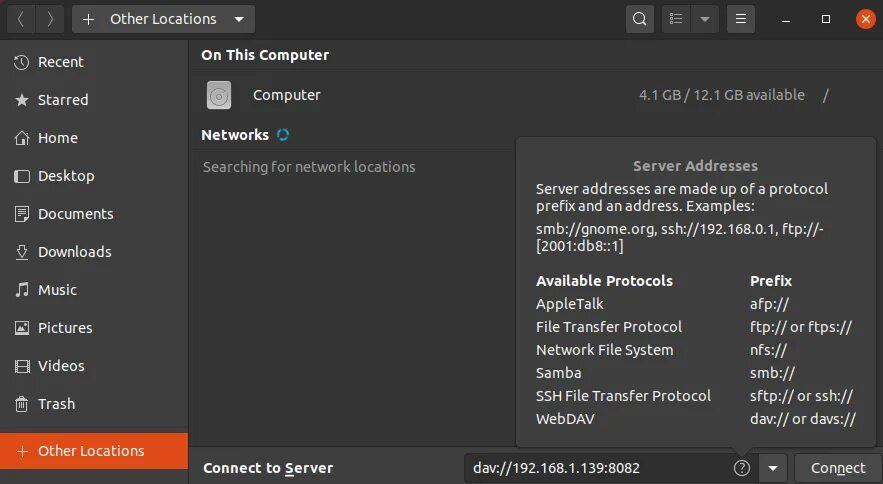
Task: Open the Music sidebar folder
Action: [57, 290]
